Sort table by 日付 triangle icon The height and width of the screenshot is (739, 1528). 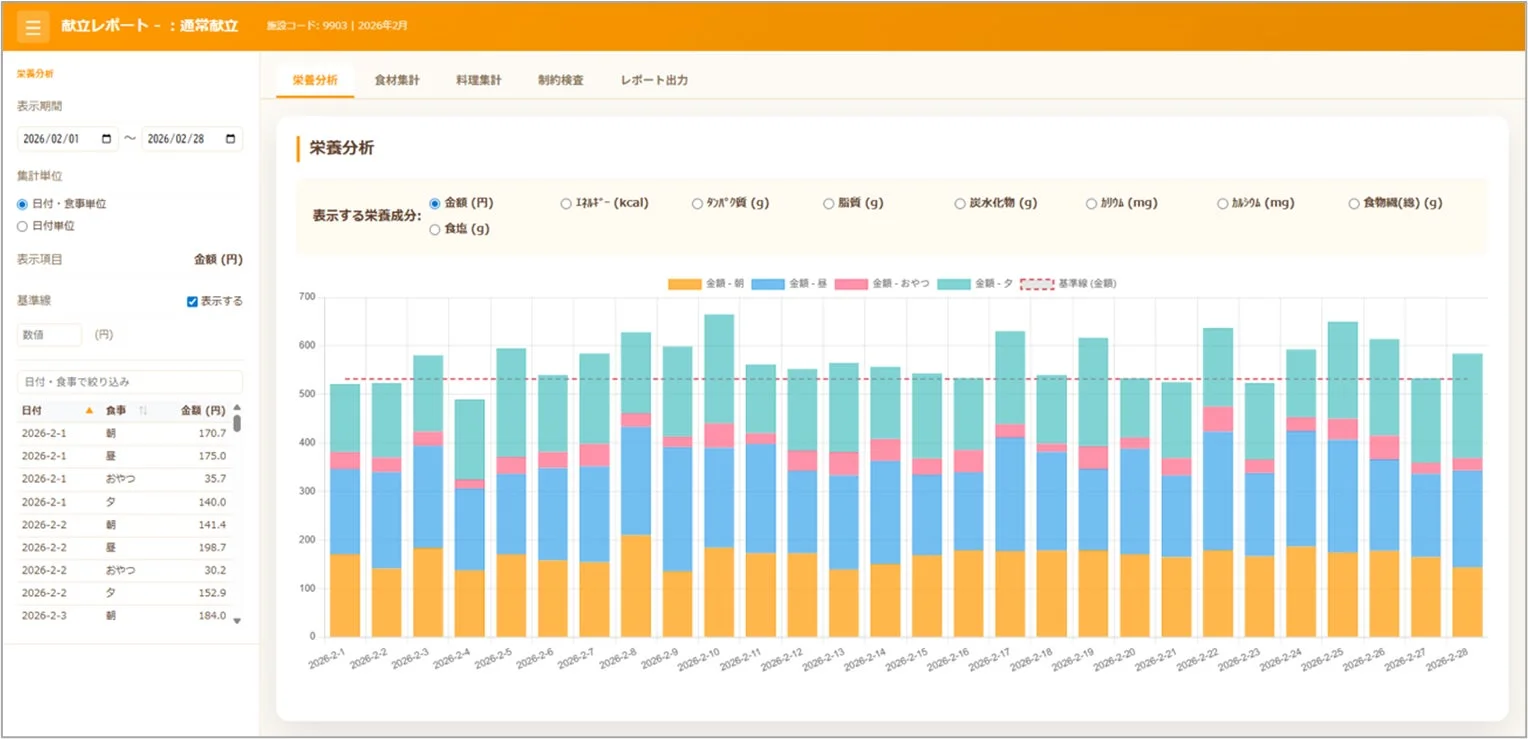90,410
